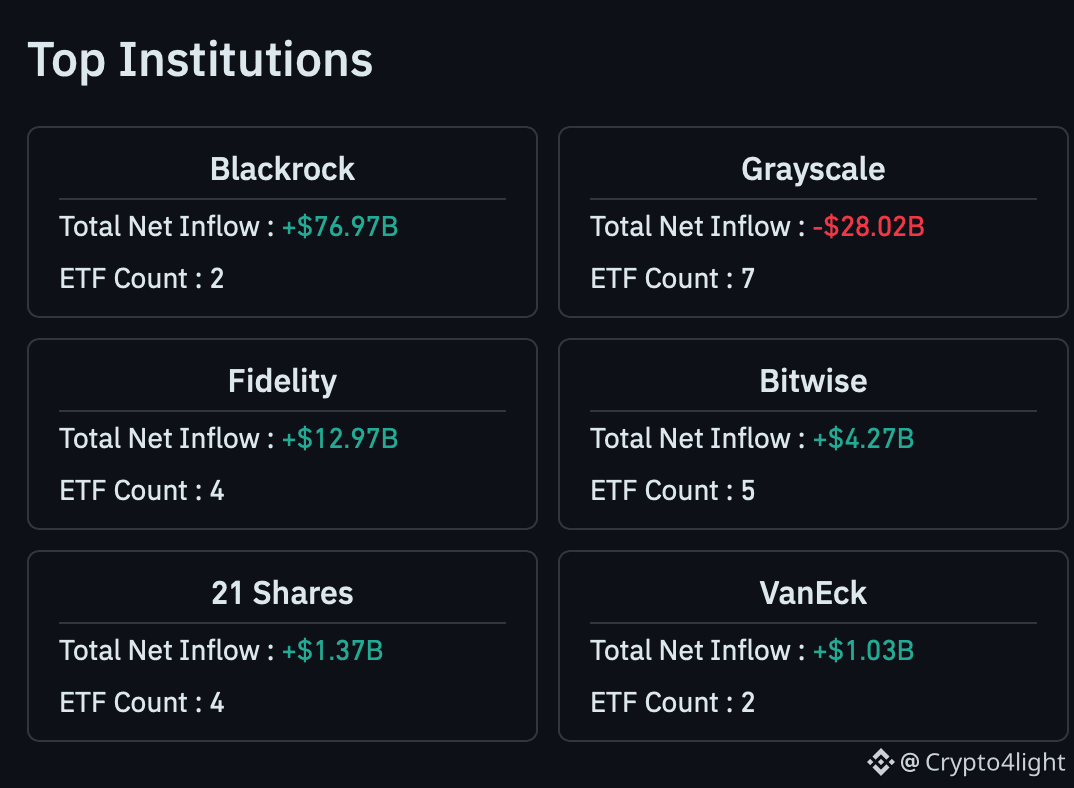Click the Top Institutions section heading
Image resolution: width=1074 pixels, height=788 pixels.
click(x=200, y=61)
